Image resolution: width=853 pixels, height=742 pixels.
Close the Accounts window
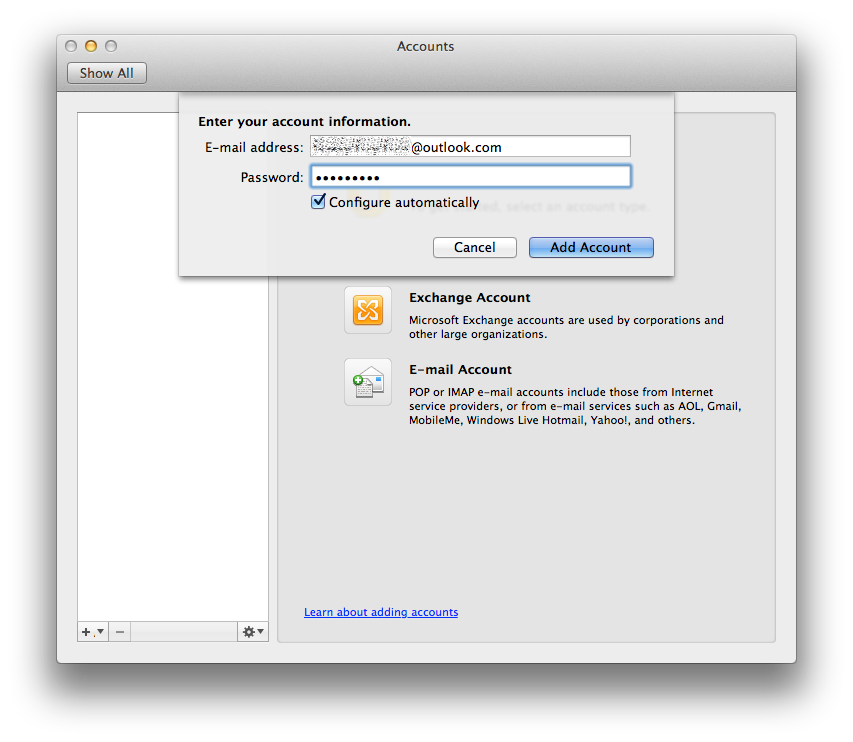[x=71, y=46]
